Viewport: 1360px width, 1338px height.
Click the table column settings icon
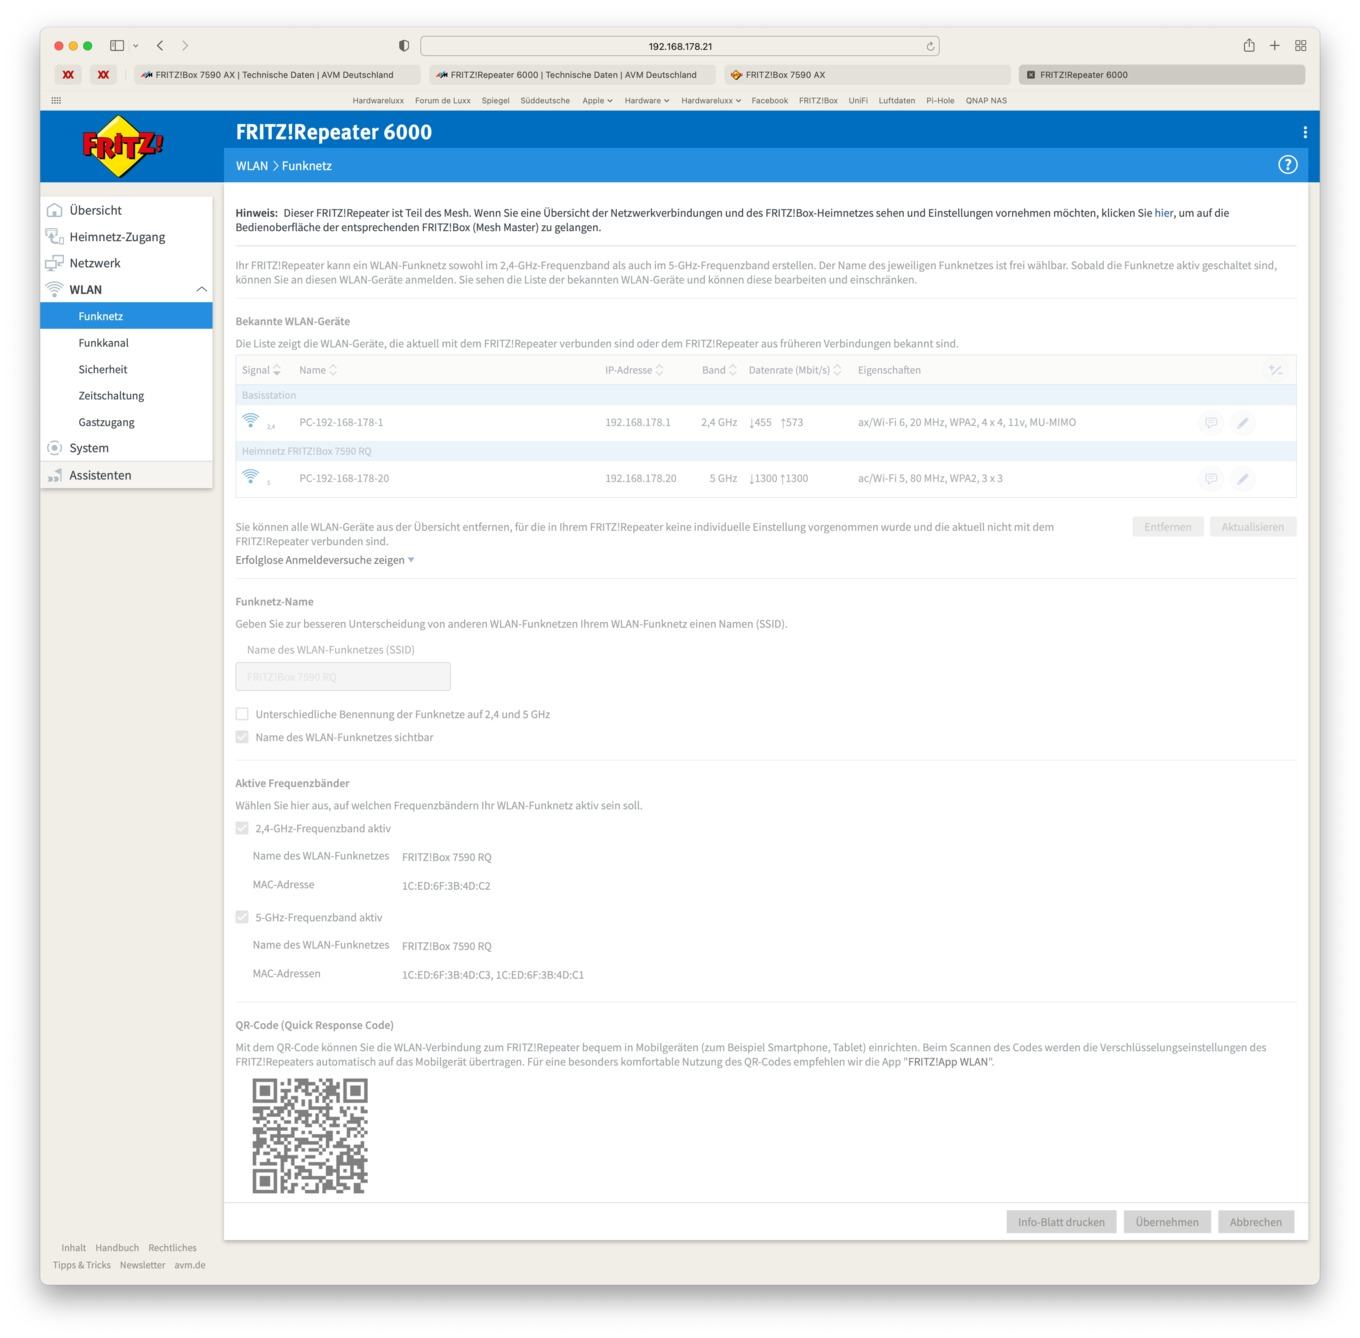click(1276, 370)
